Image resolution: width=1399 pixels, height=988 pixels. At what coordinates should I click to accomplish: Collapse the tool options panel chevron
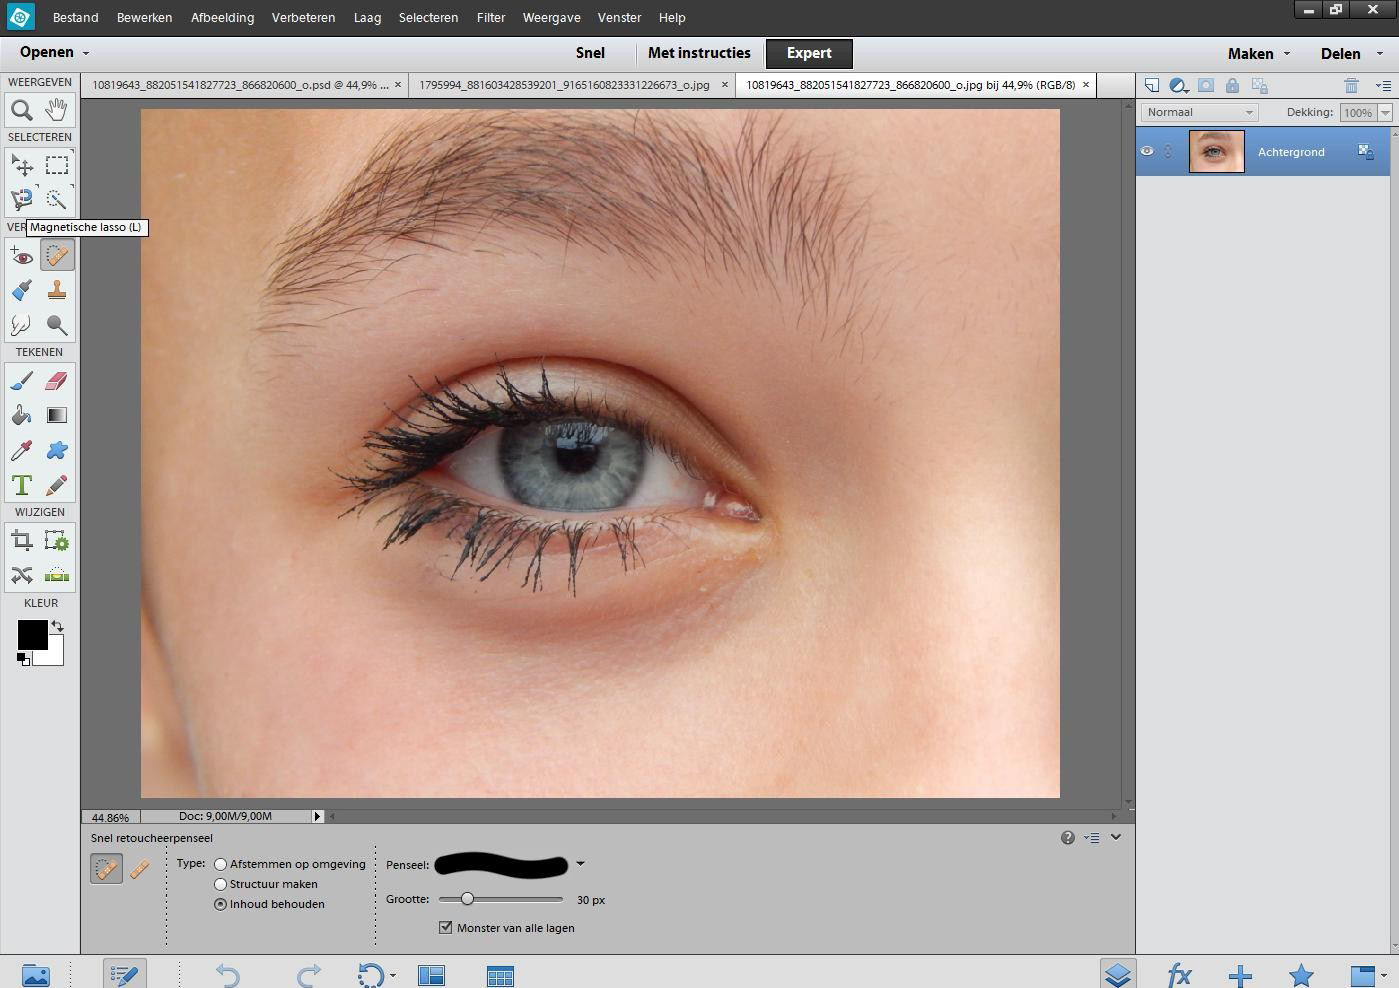point(1116,837)
